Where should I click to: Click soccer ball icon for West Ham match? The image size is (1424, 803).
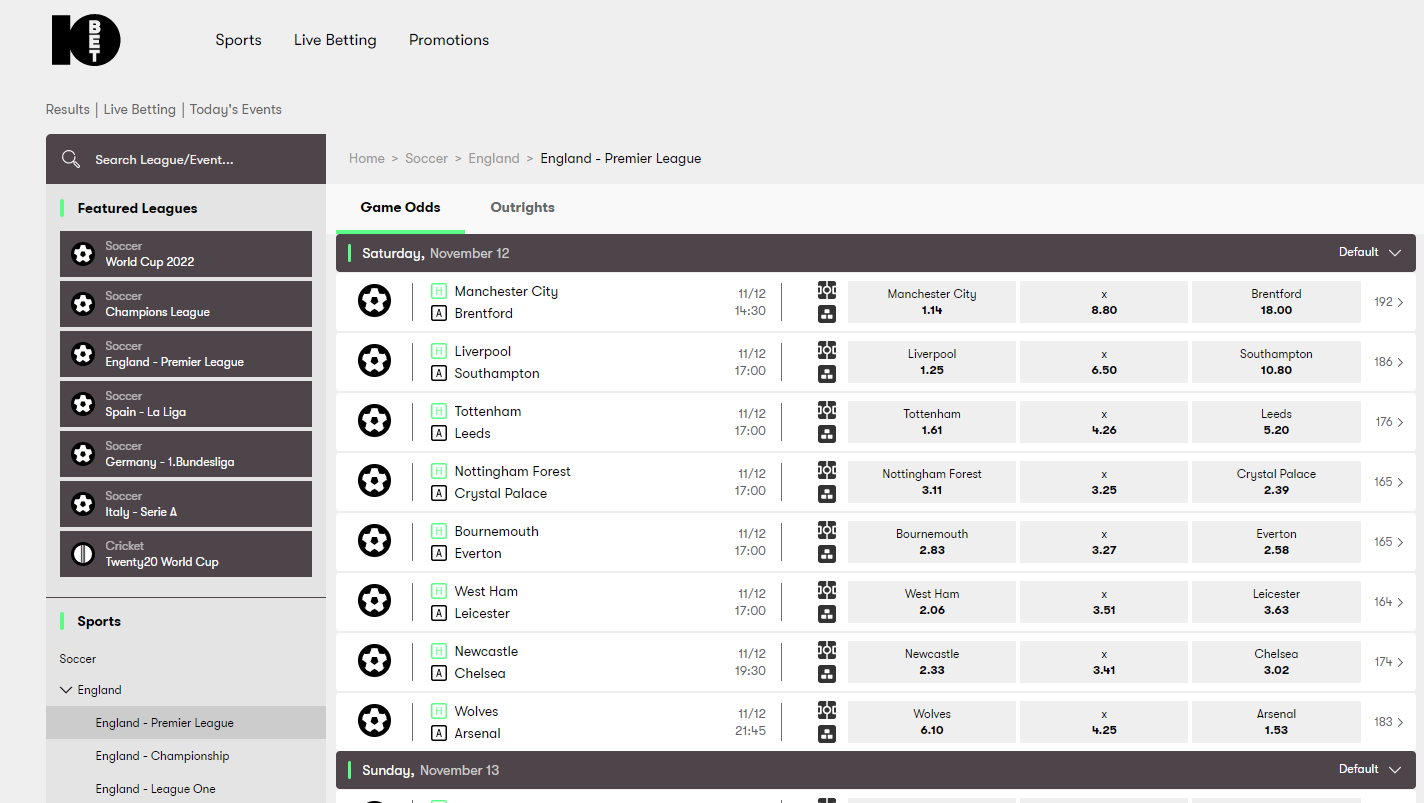[x=375, y=601]
